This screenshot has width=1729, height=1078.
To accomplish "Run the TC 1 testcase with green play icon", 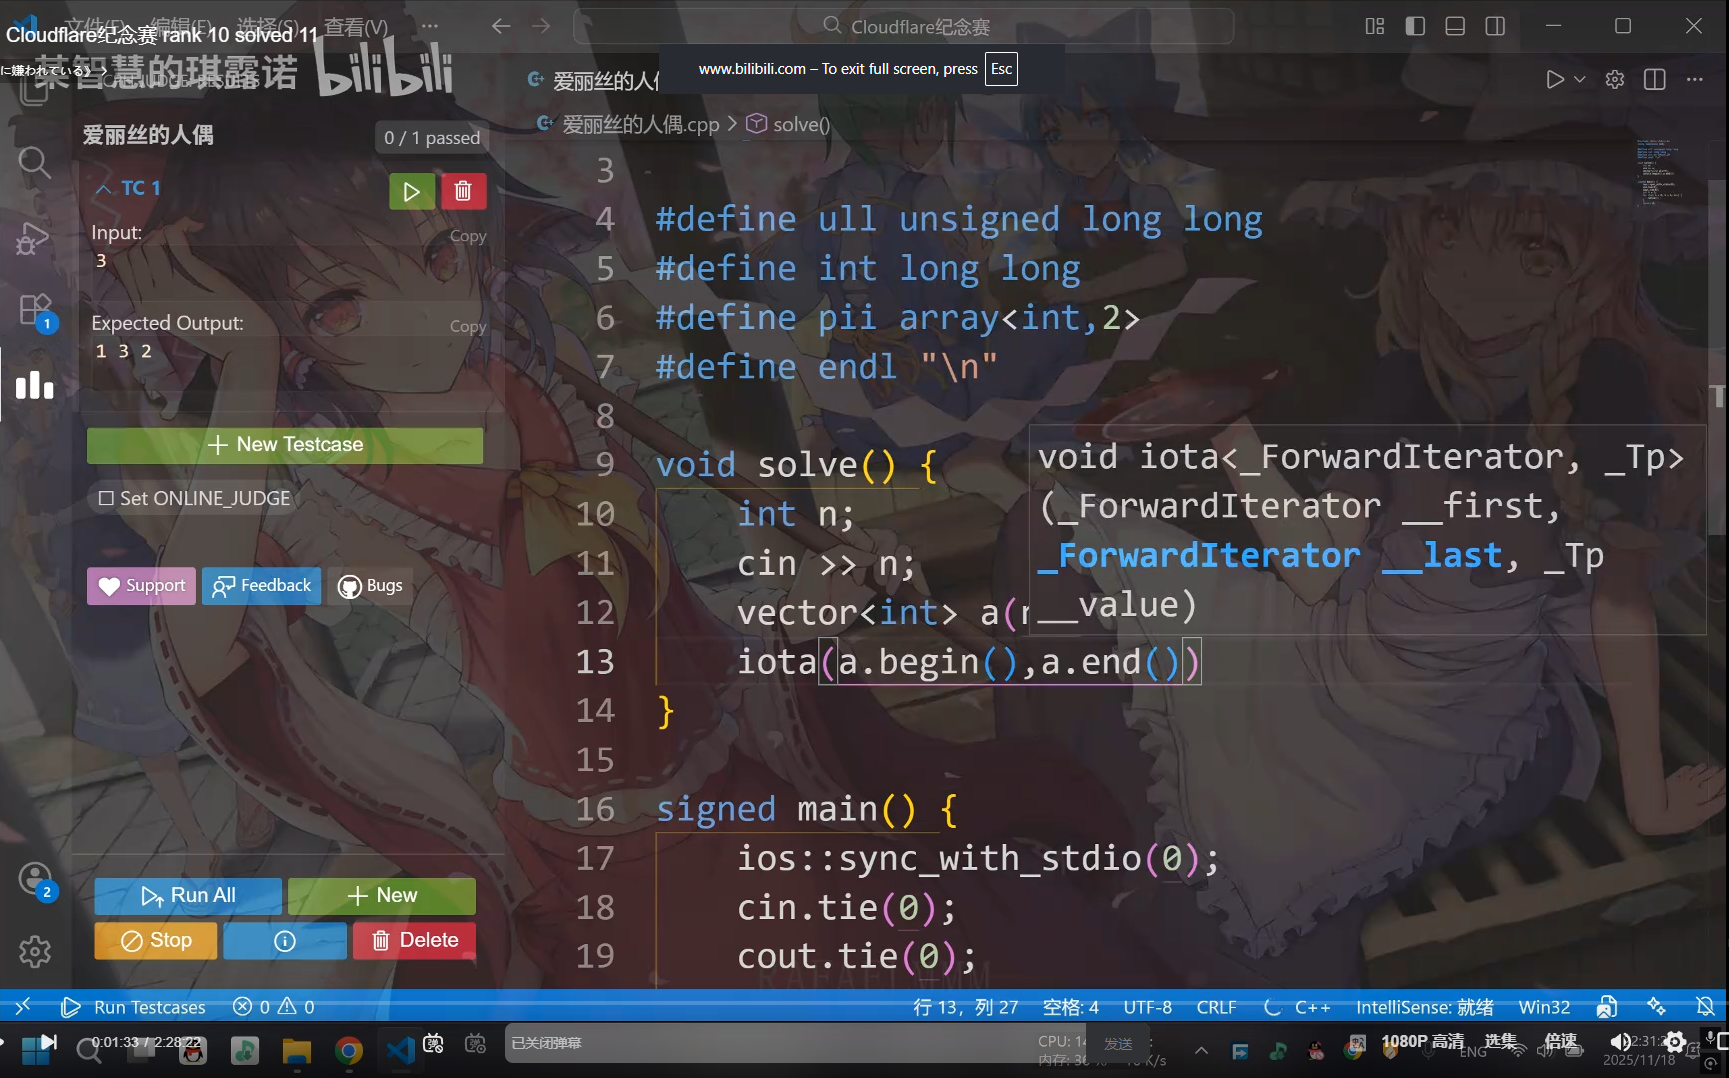I will coord(411,192).
